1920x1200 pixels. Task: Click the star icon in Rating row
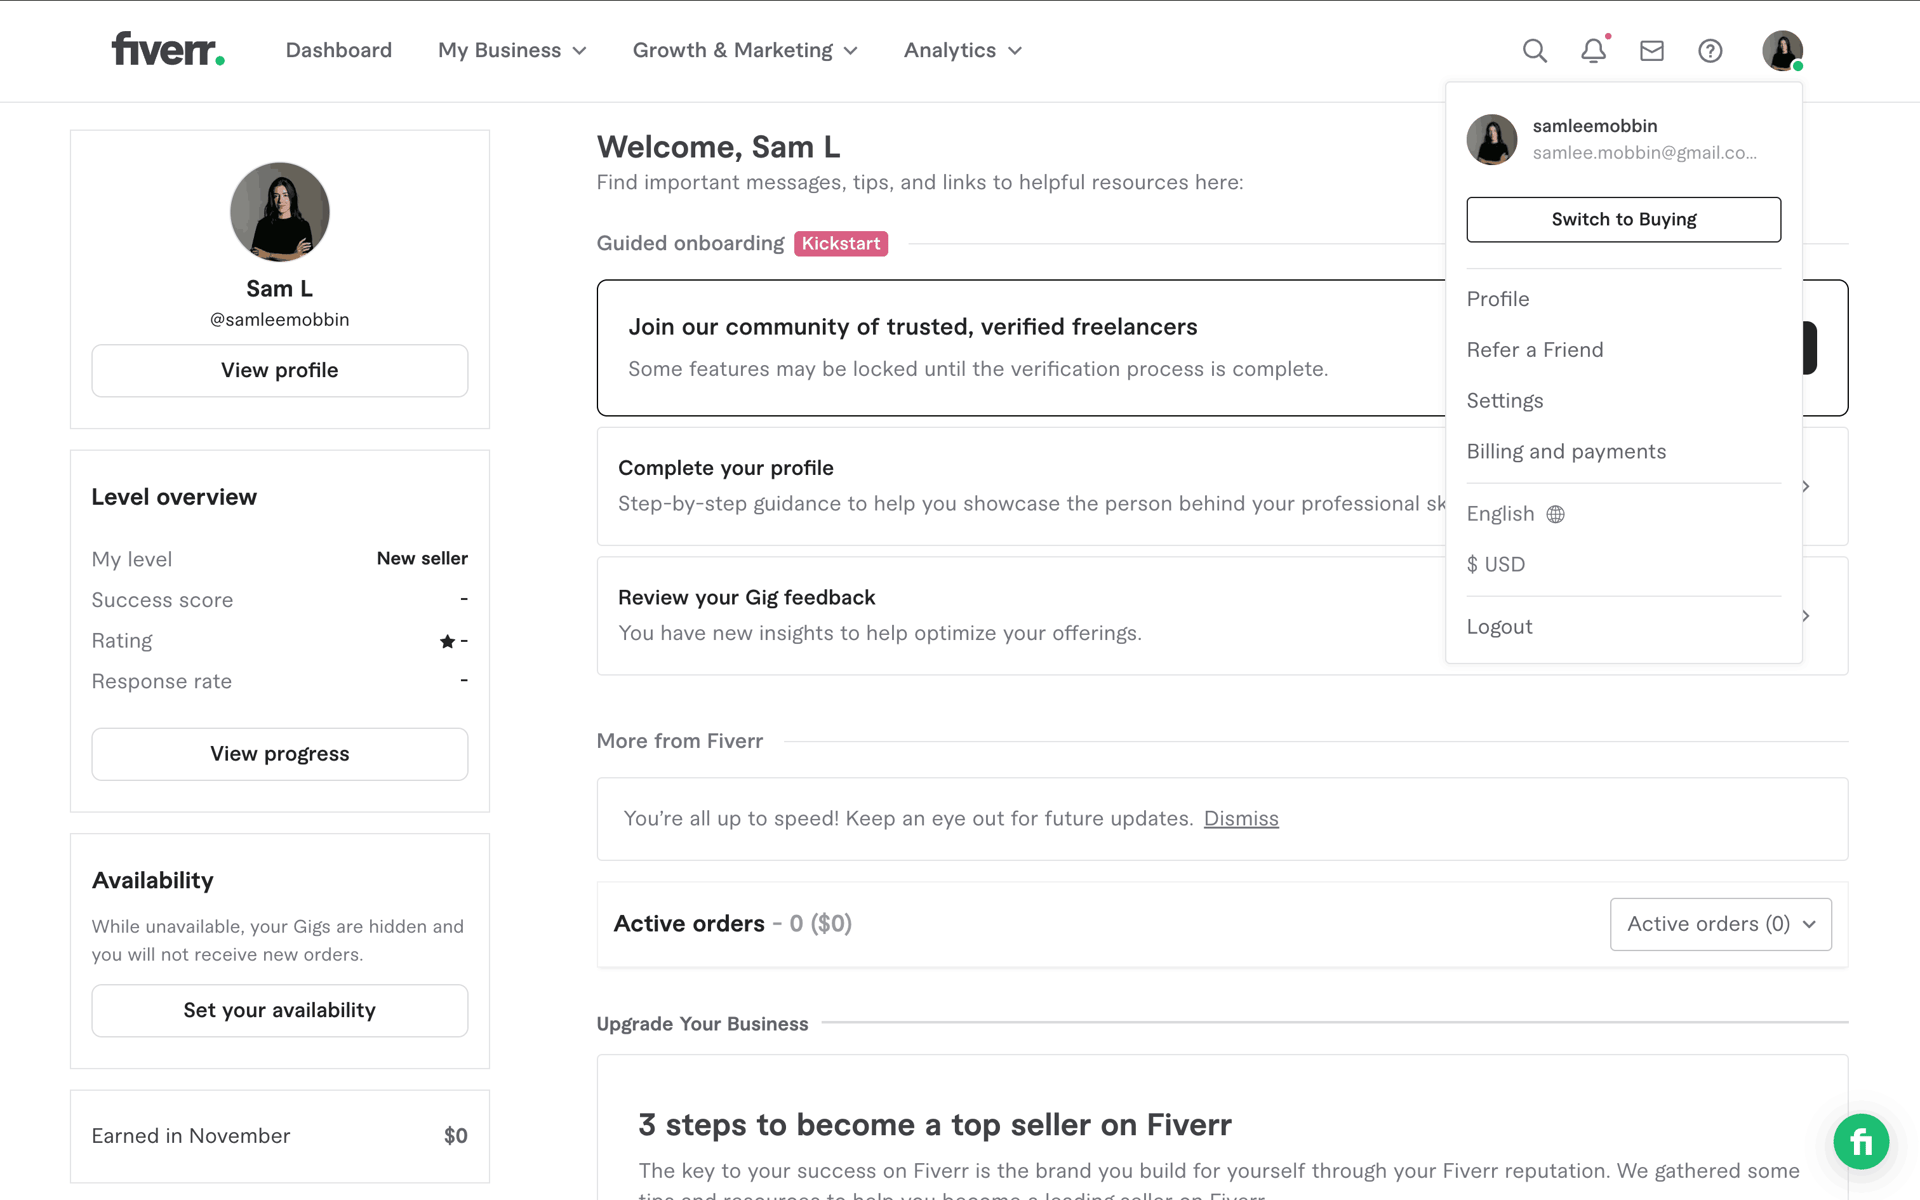pyautogui.click(x=447, y=641)
